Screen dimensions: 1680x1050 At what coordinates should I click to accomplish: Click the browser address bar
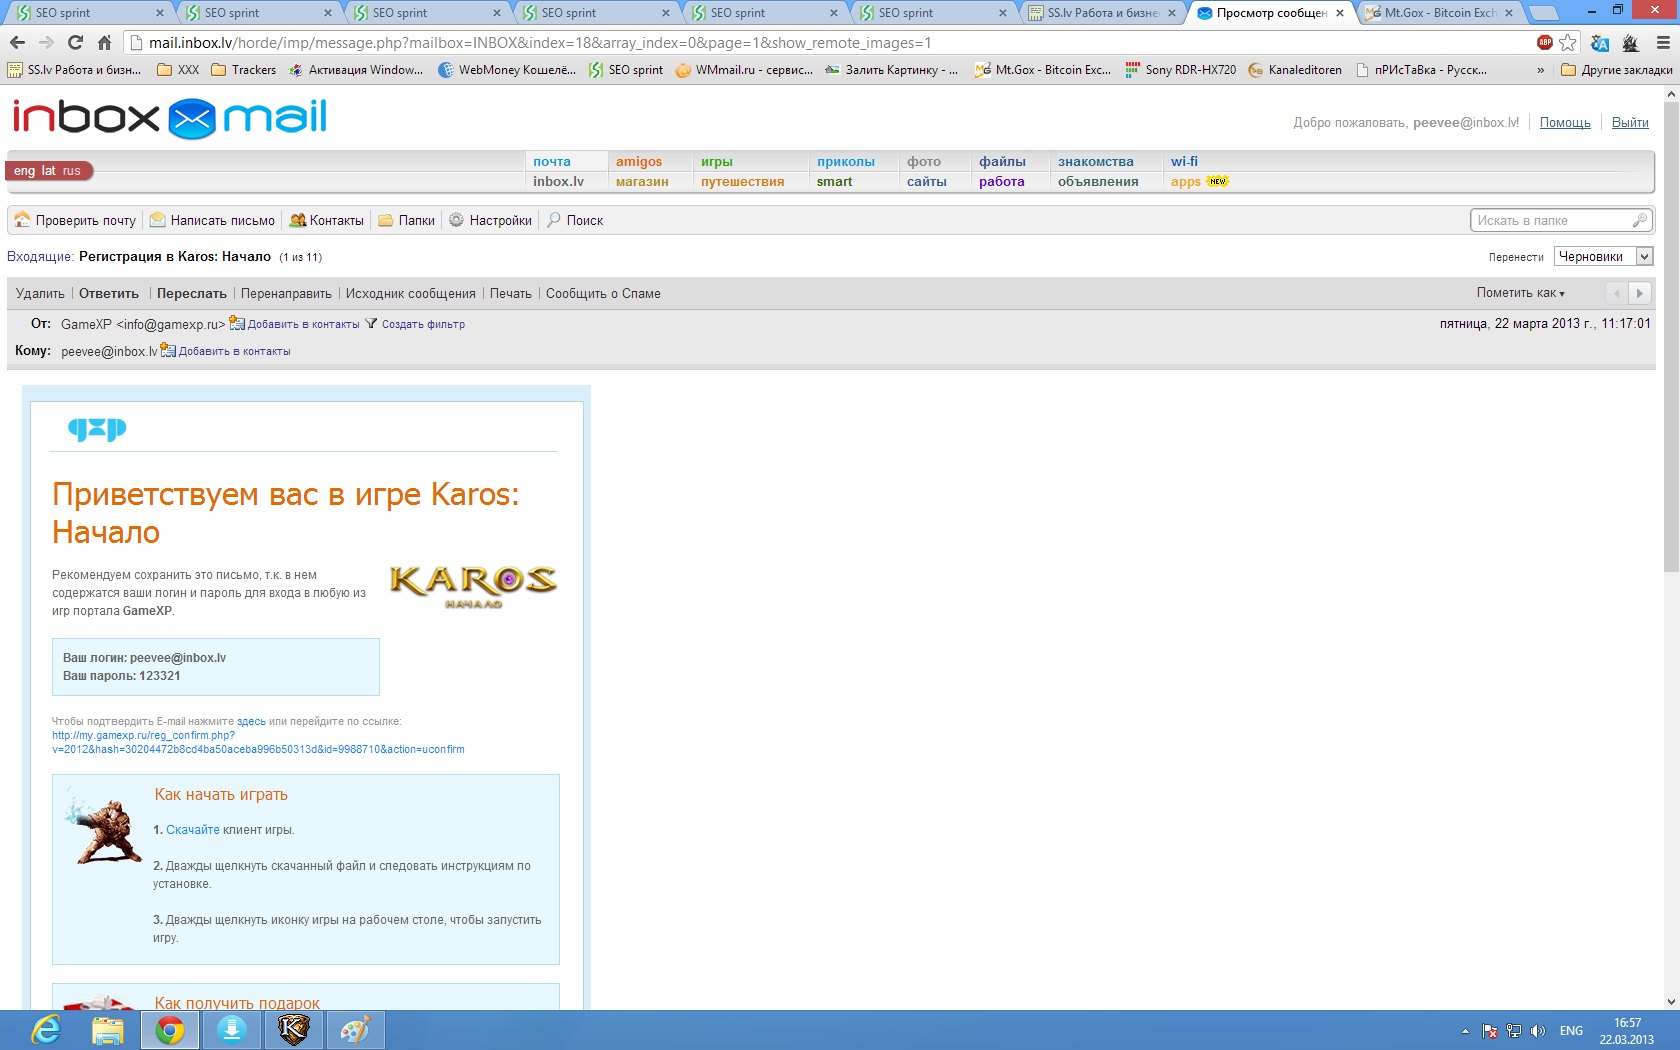coord(830,43)
